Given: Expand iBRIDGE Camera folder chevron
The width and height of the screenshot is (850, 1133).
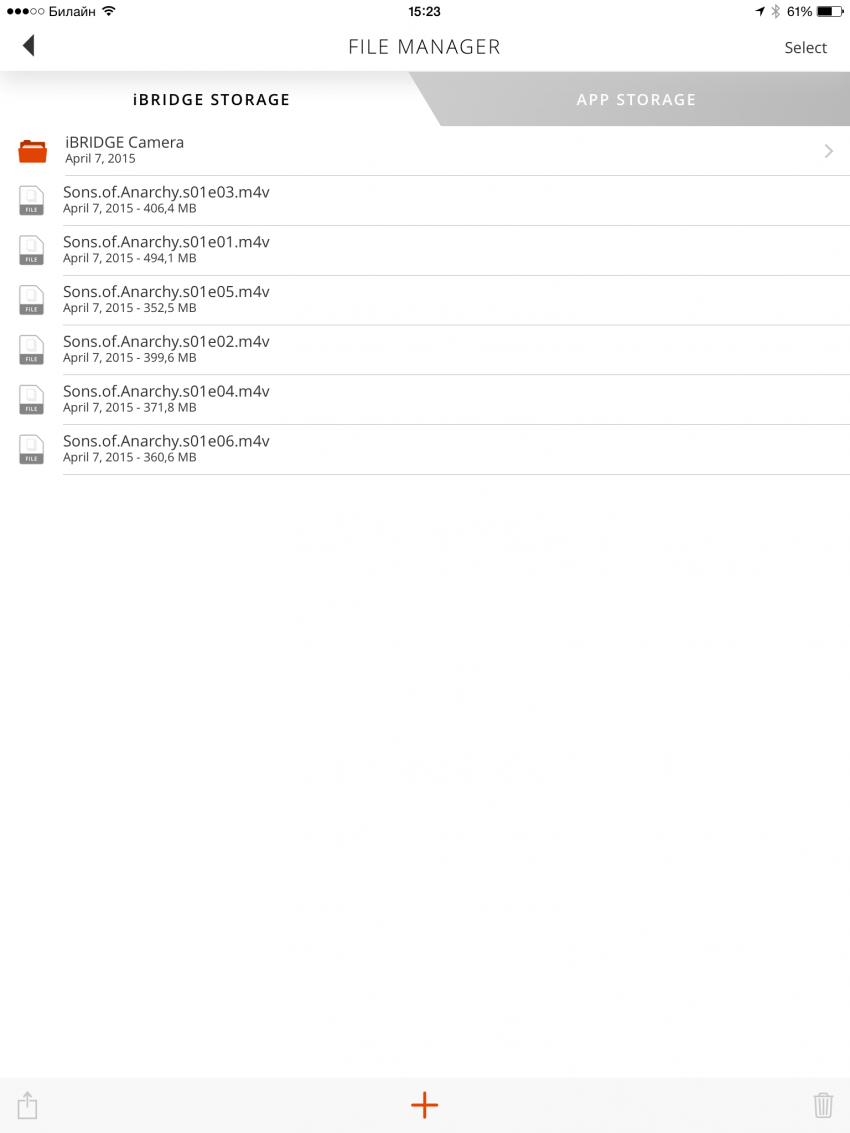Looking at the screenshot, I should [828, 151].
